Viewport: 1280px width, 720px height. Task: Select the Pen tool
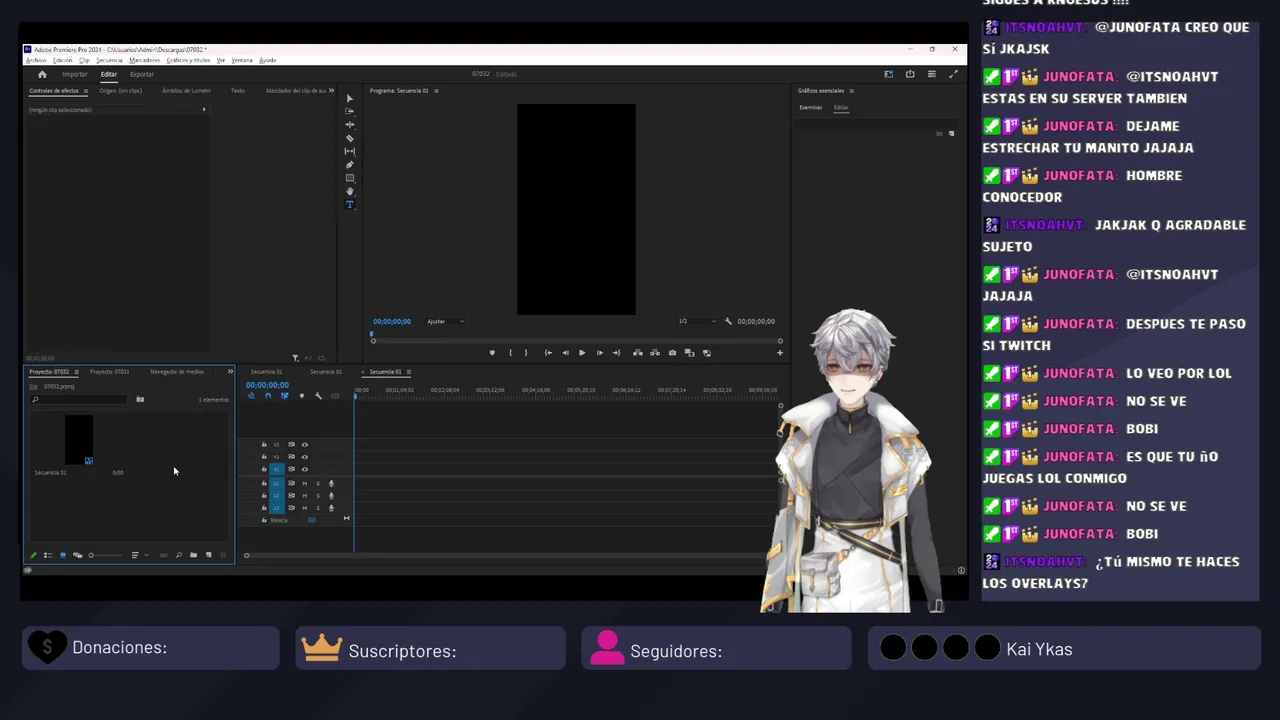349,165
